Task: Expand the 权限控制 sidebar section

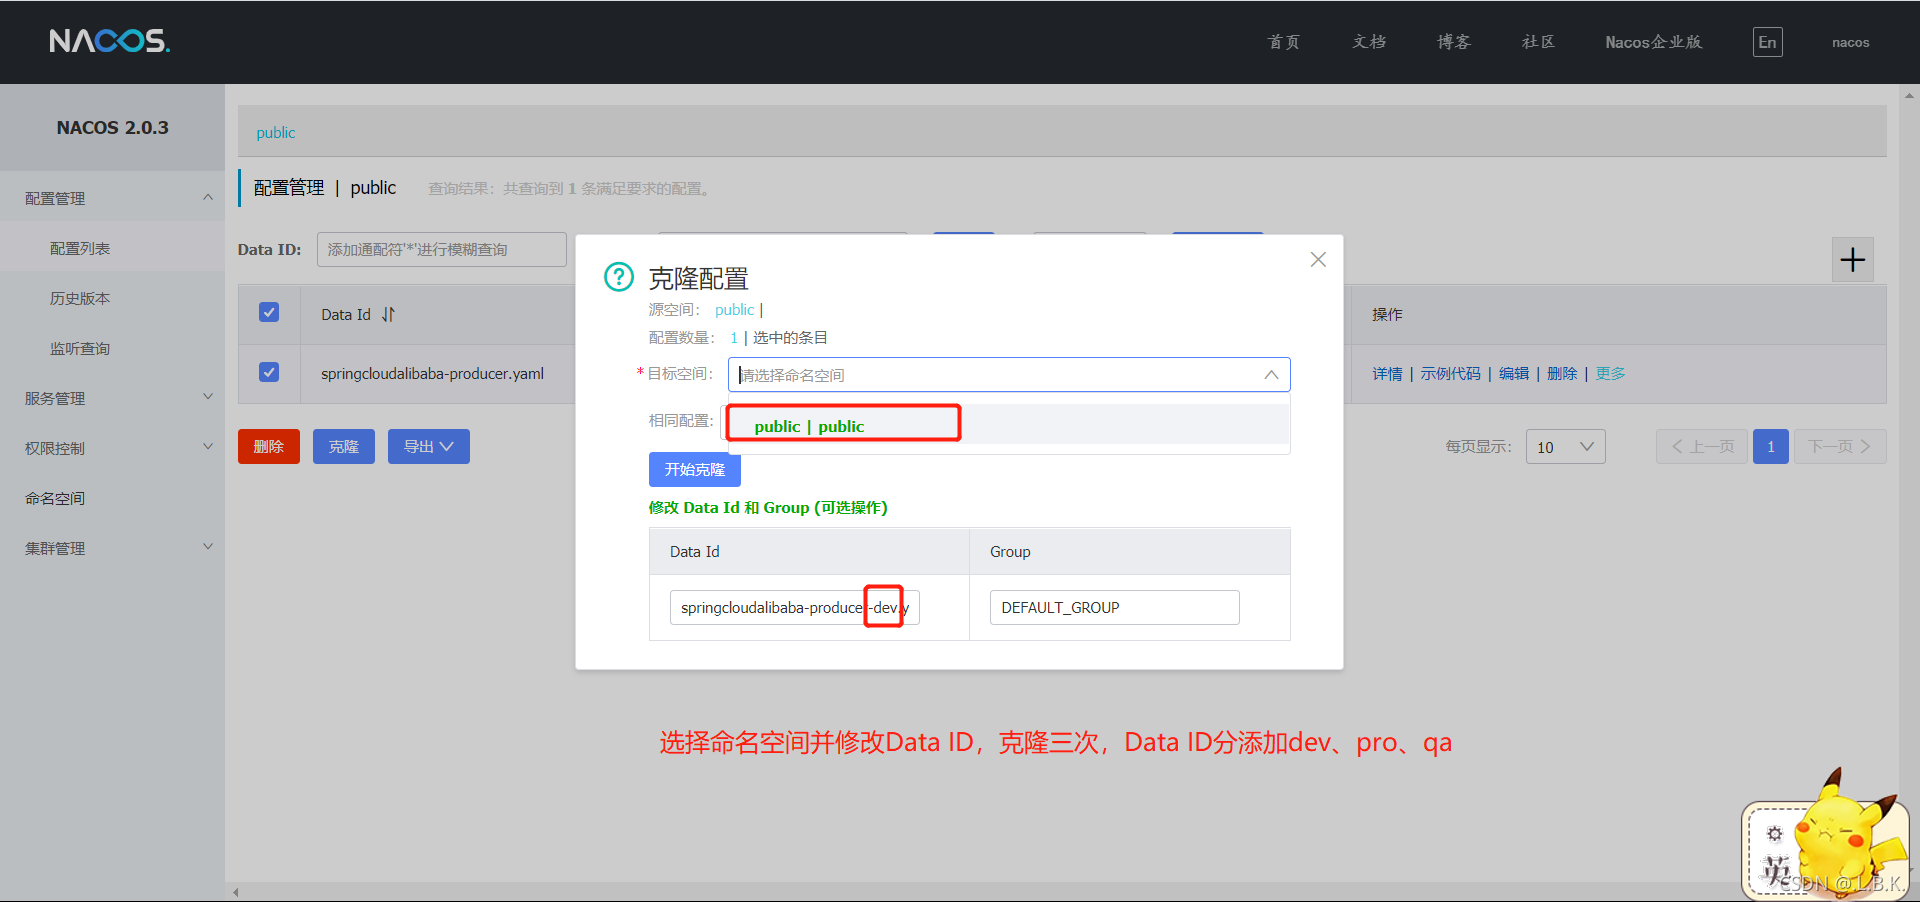Action: point(208,447)
